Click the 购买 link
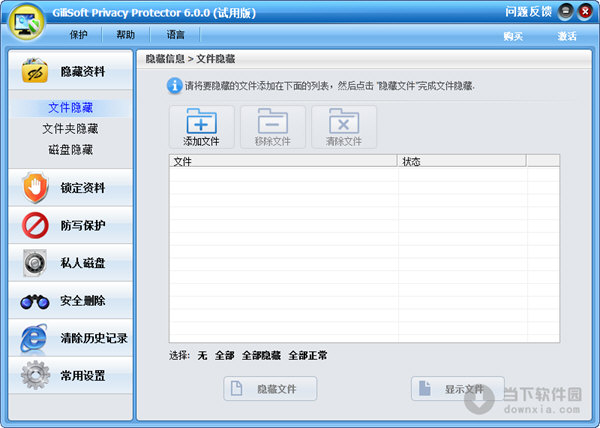 (x=513, y=36)
